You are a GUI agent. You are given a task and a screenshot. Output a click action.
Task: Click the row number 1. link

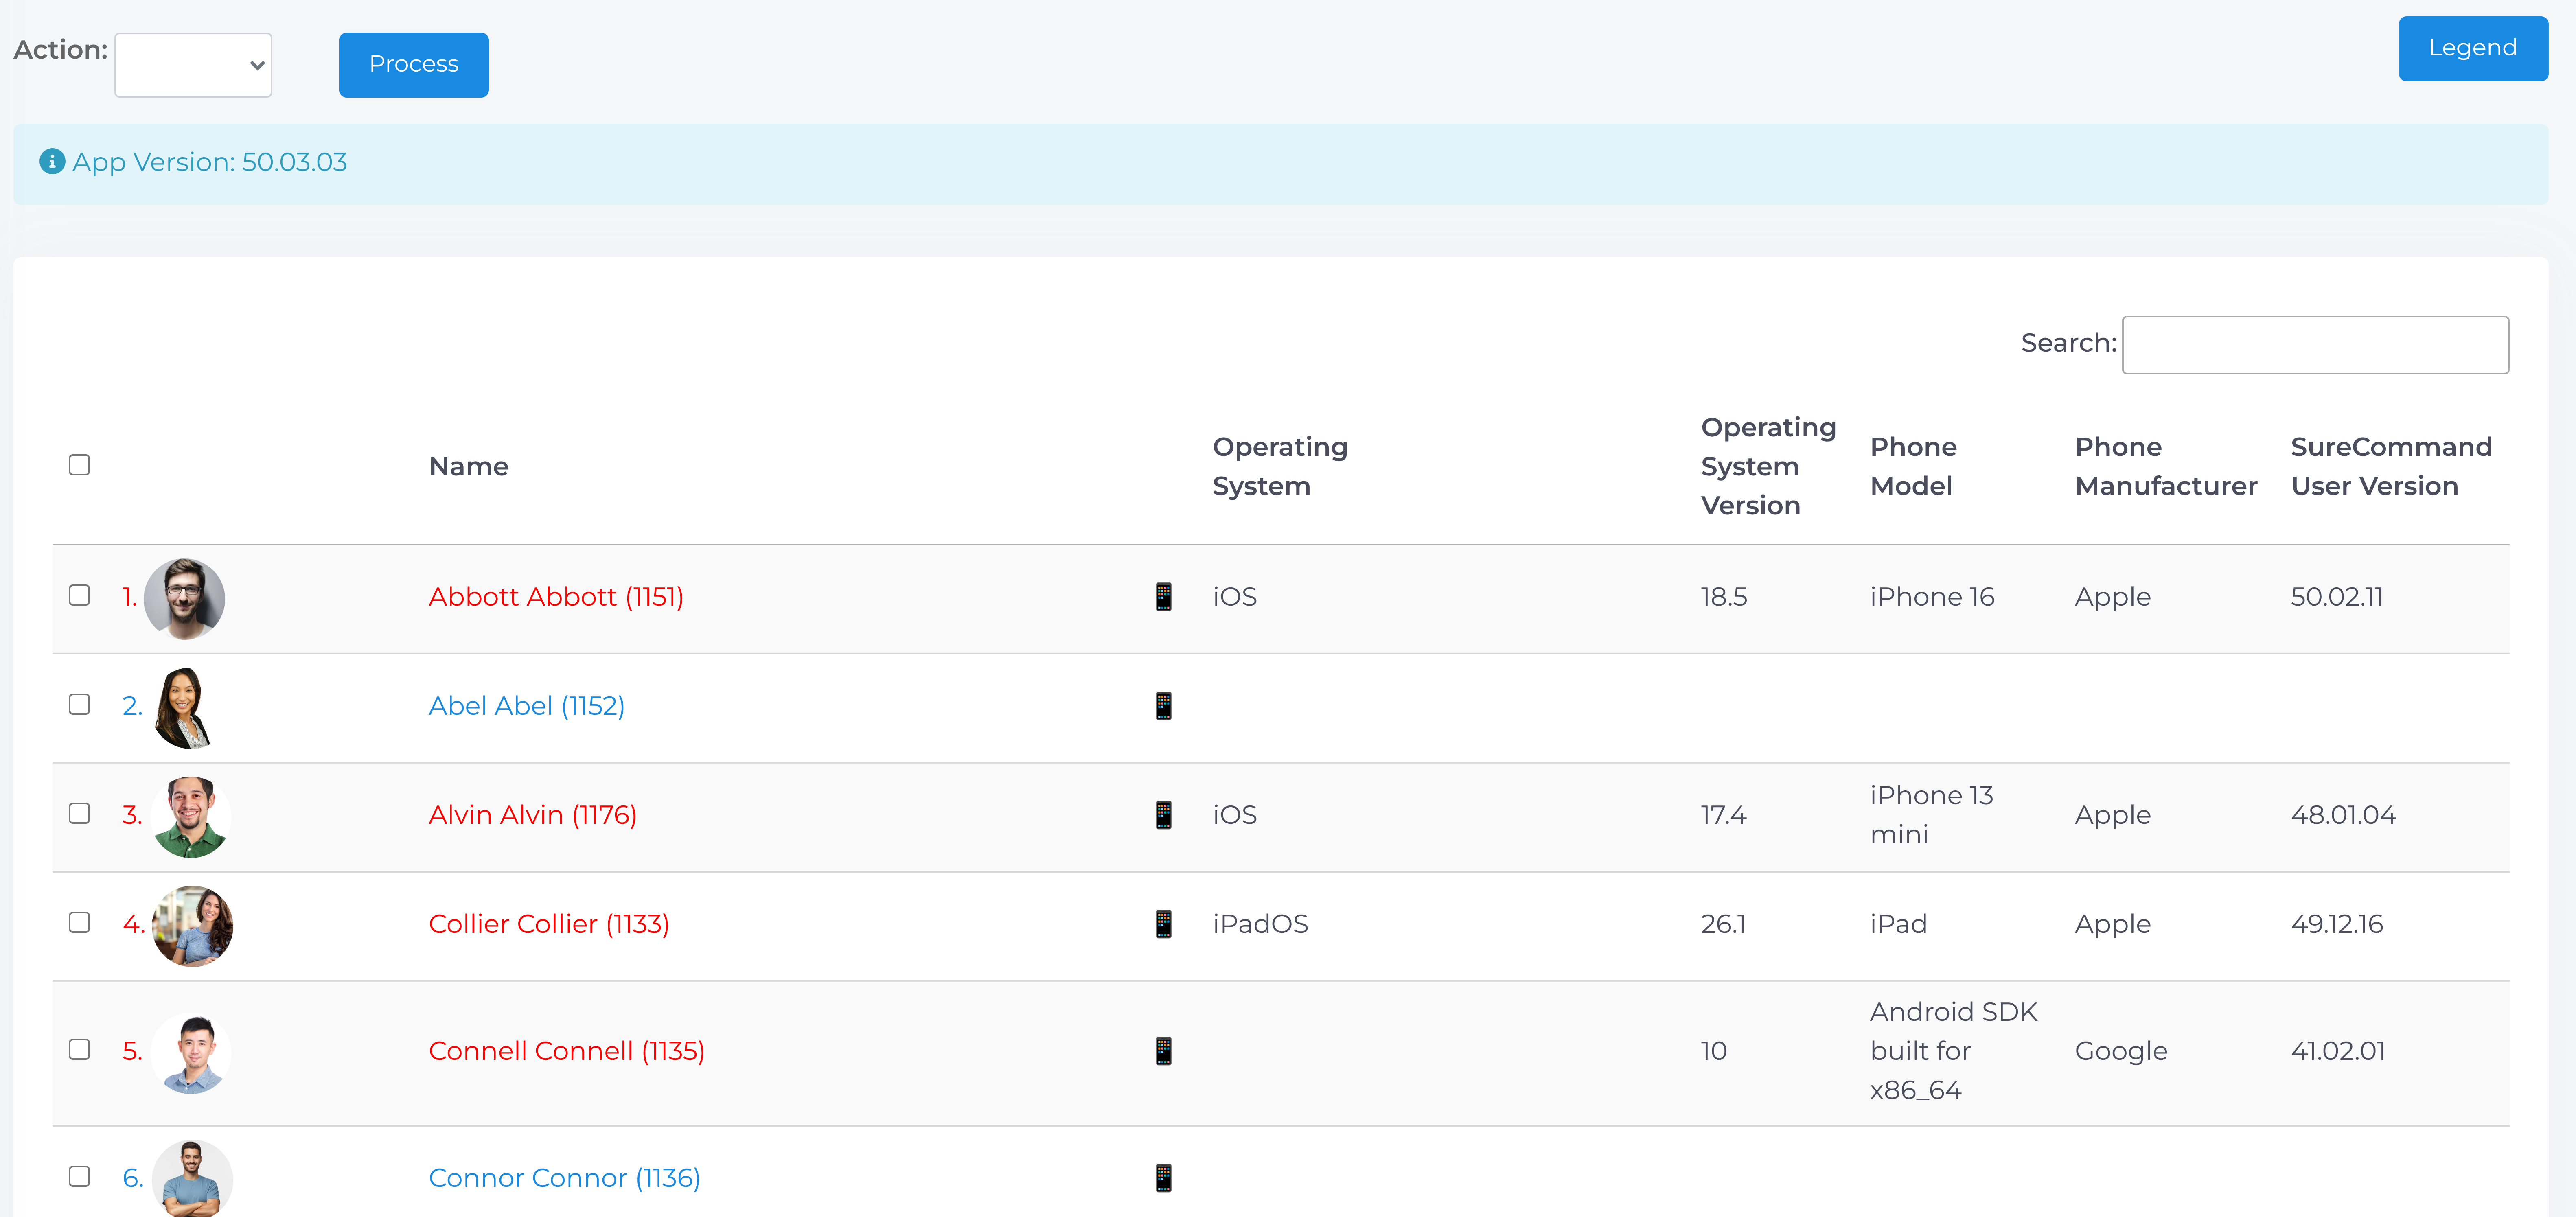click(129, 597)
